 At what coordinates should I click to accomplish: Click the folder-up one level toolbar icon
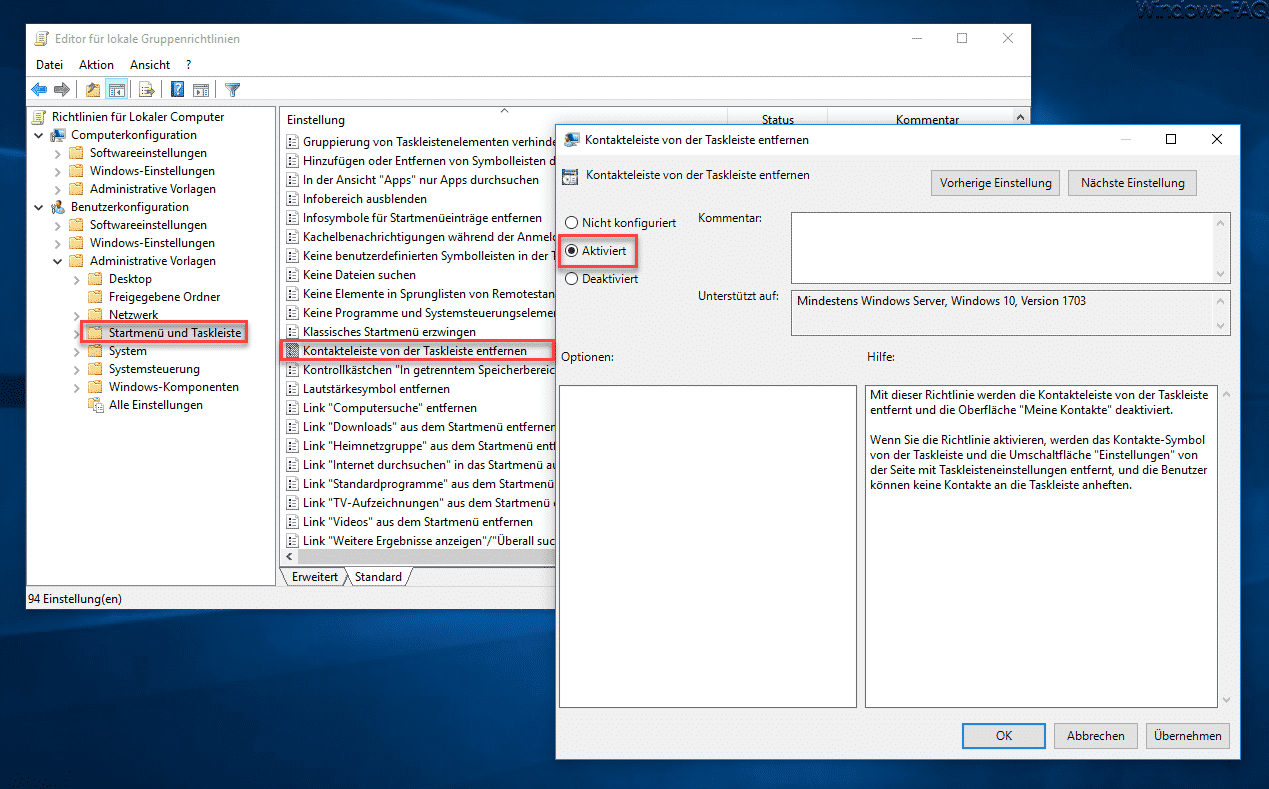[93, 90]
